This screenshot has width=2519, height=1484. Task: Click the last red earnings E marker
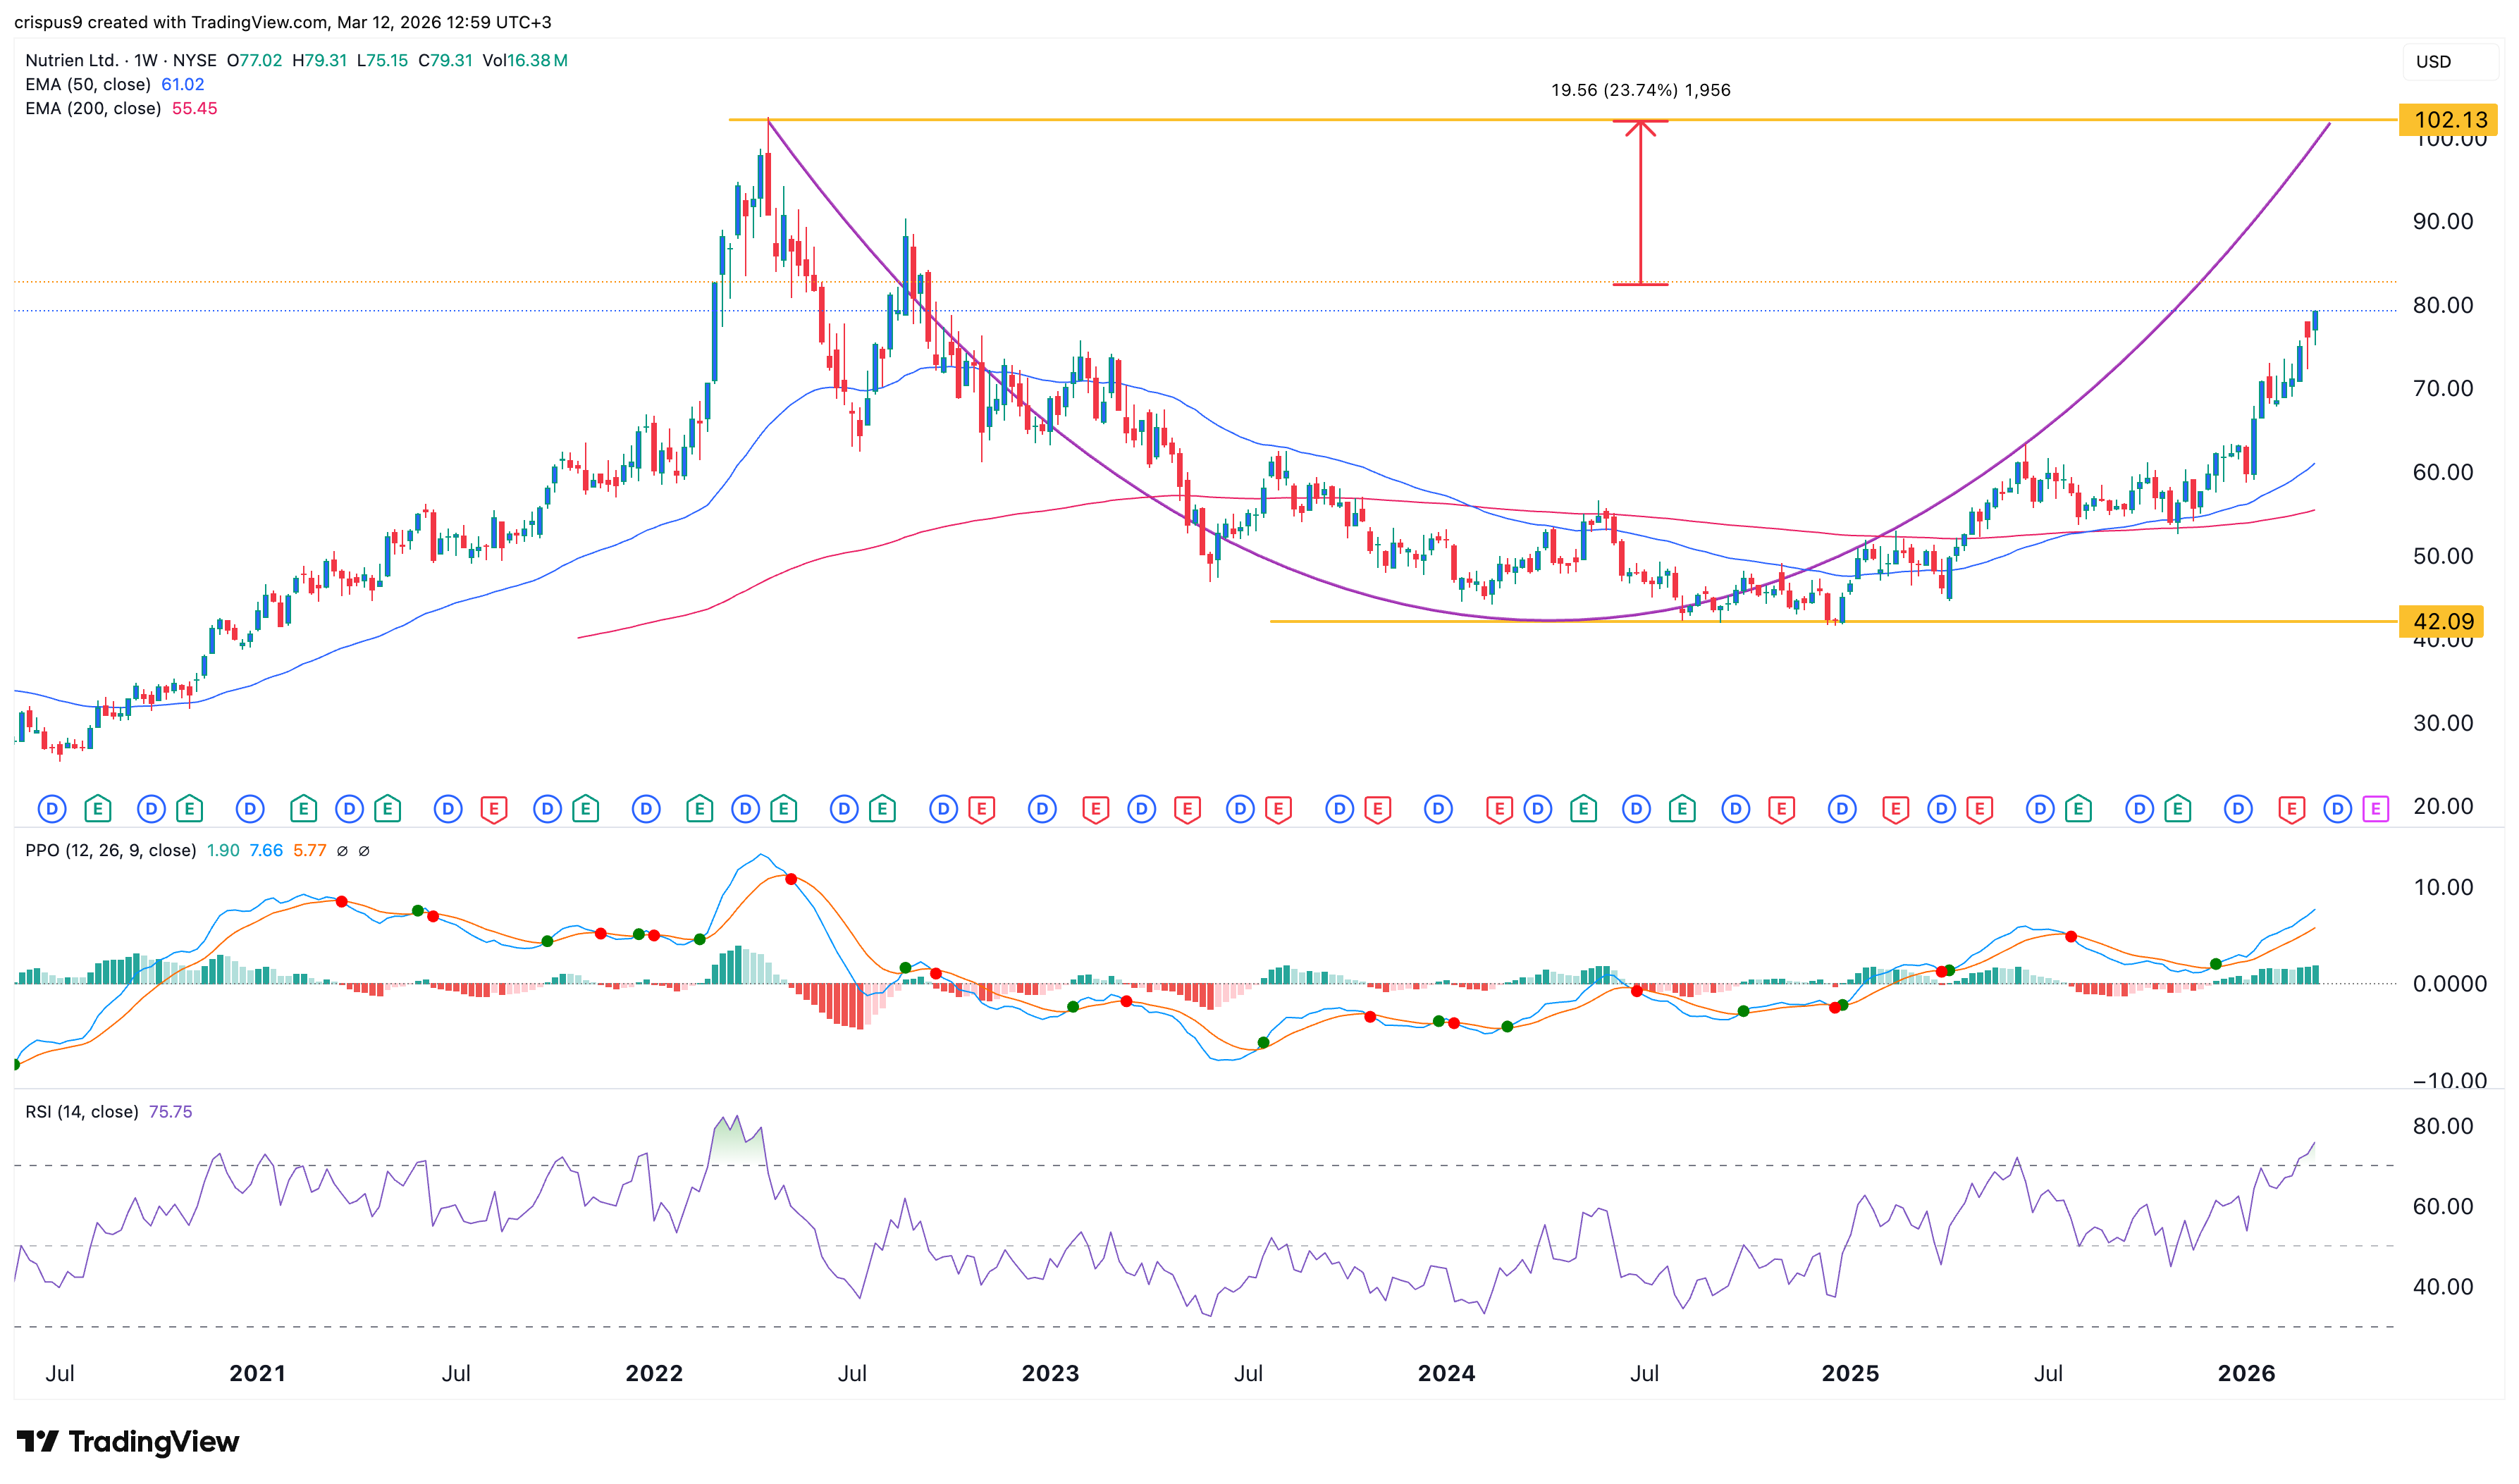[x=2291, y=808]
